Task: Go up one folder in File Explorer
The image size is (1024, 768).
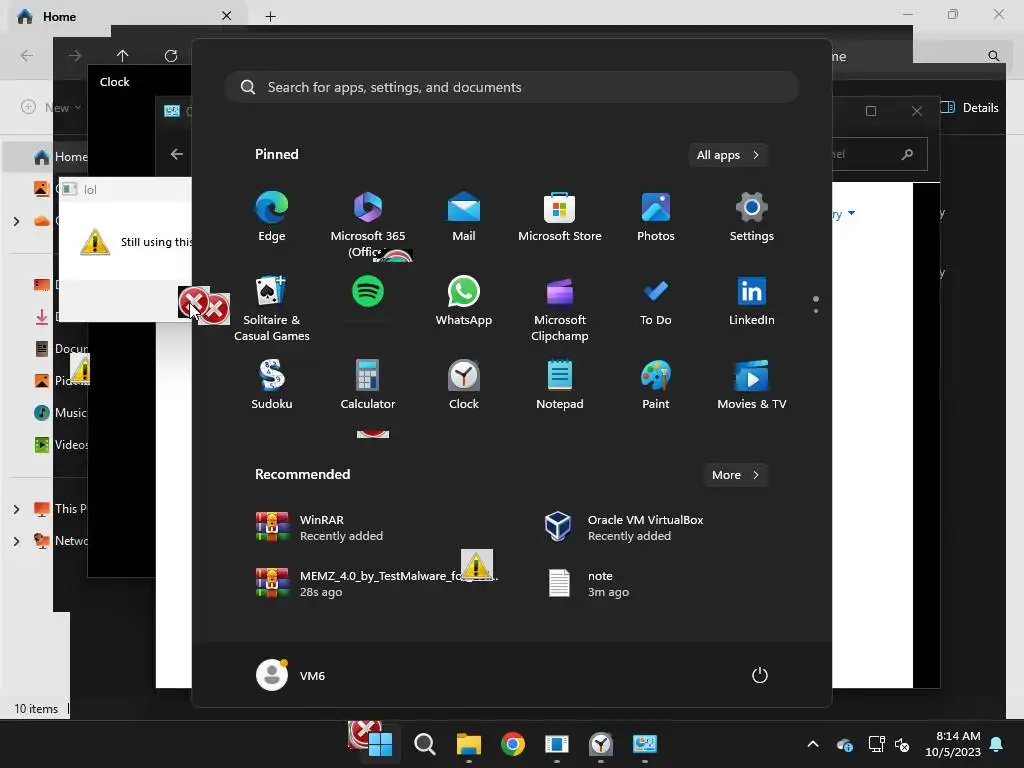Action: click(123, 56)
